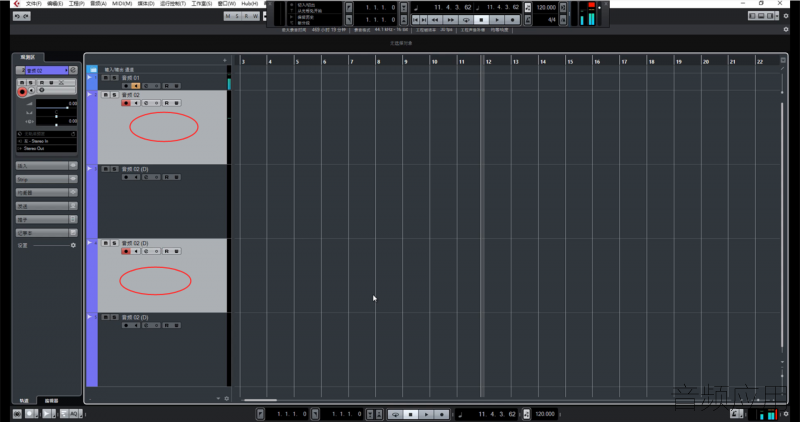Screen dimensions: 800x422
Task: Click Play in the bottom transport bar
Action: [x=427, y=414]
